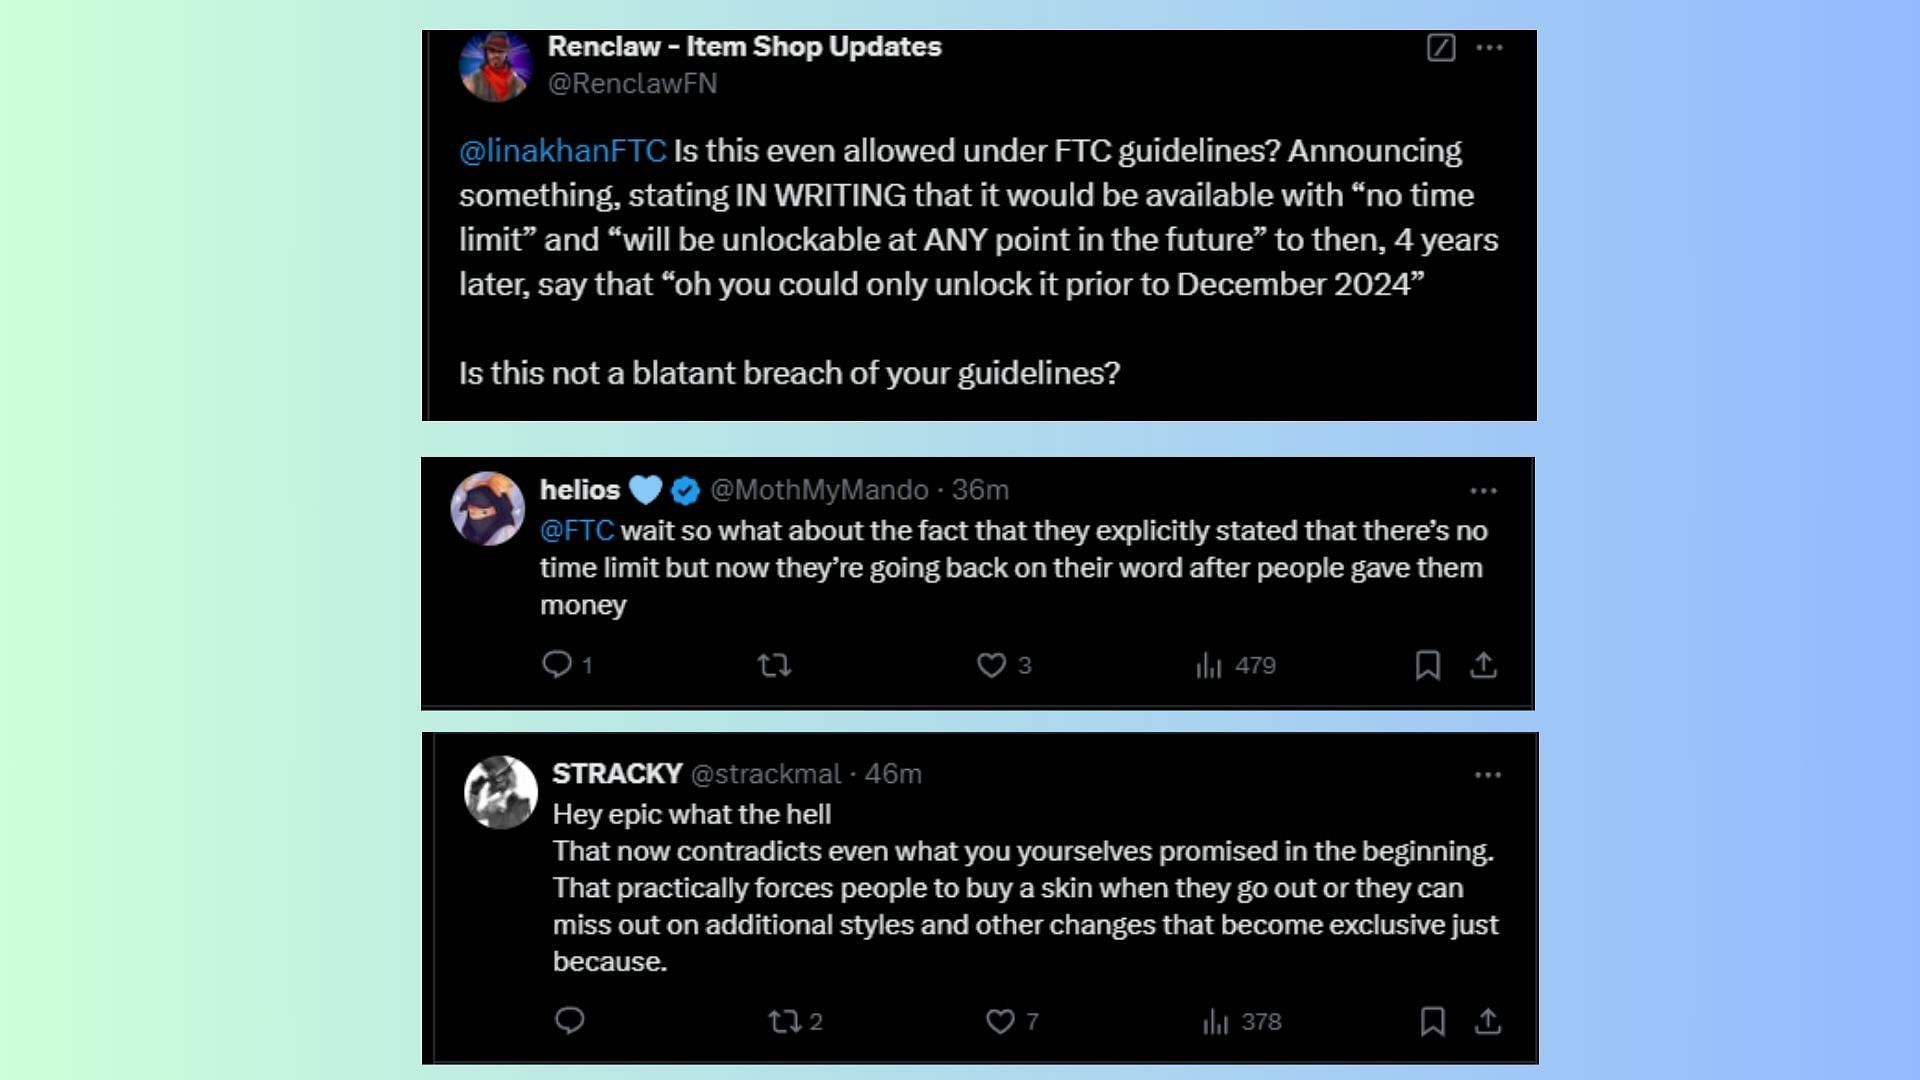This screenshot has height=1080, width=1920.
Task: Open the @FTC mention link
Action: (577, 530)
